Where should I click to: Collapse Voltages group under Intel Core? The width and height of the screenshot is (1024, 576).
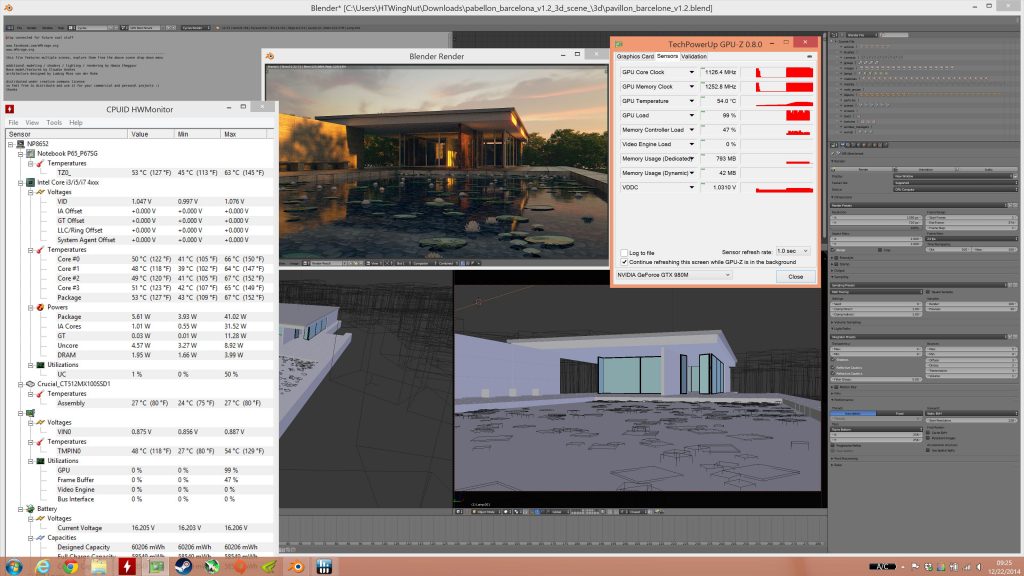click(31, 192)
